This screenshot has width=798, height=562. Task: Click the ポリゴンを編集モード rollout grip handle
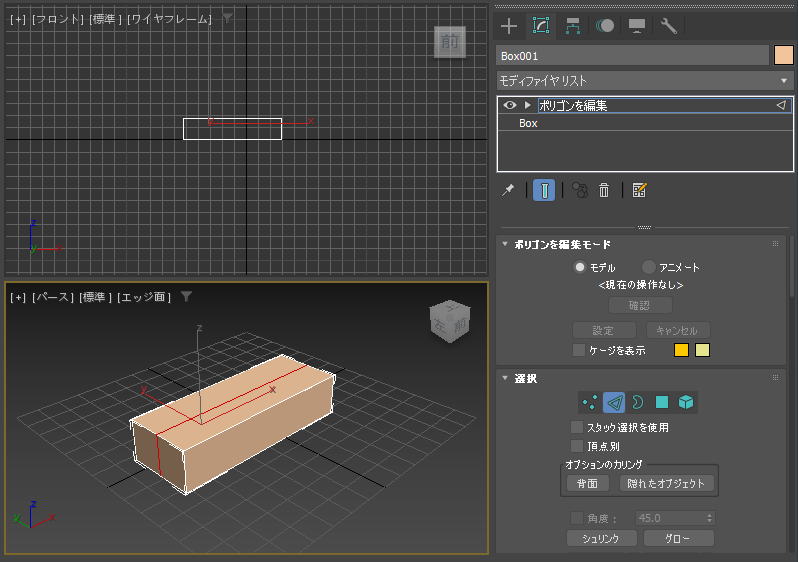(775, 244)
